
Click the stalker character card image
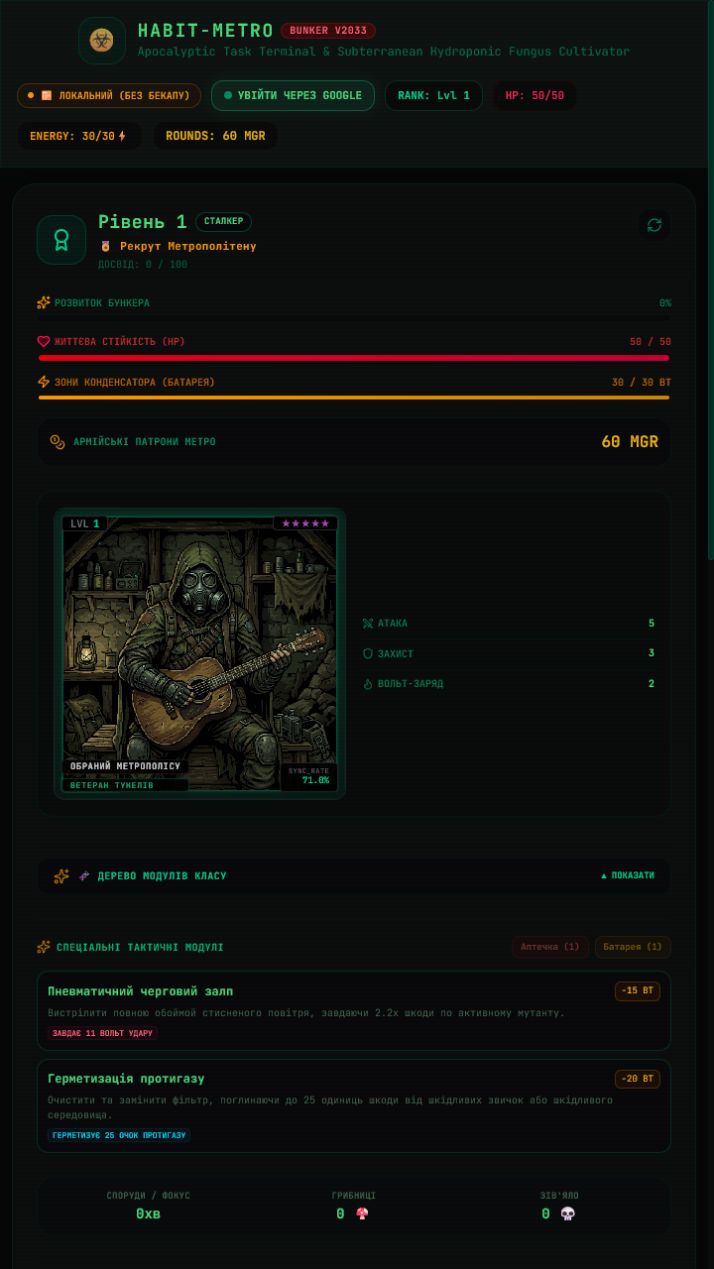point(200,654)
